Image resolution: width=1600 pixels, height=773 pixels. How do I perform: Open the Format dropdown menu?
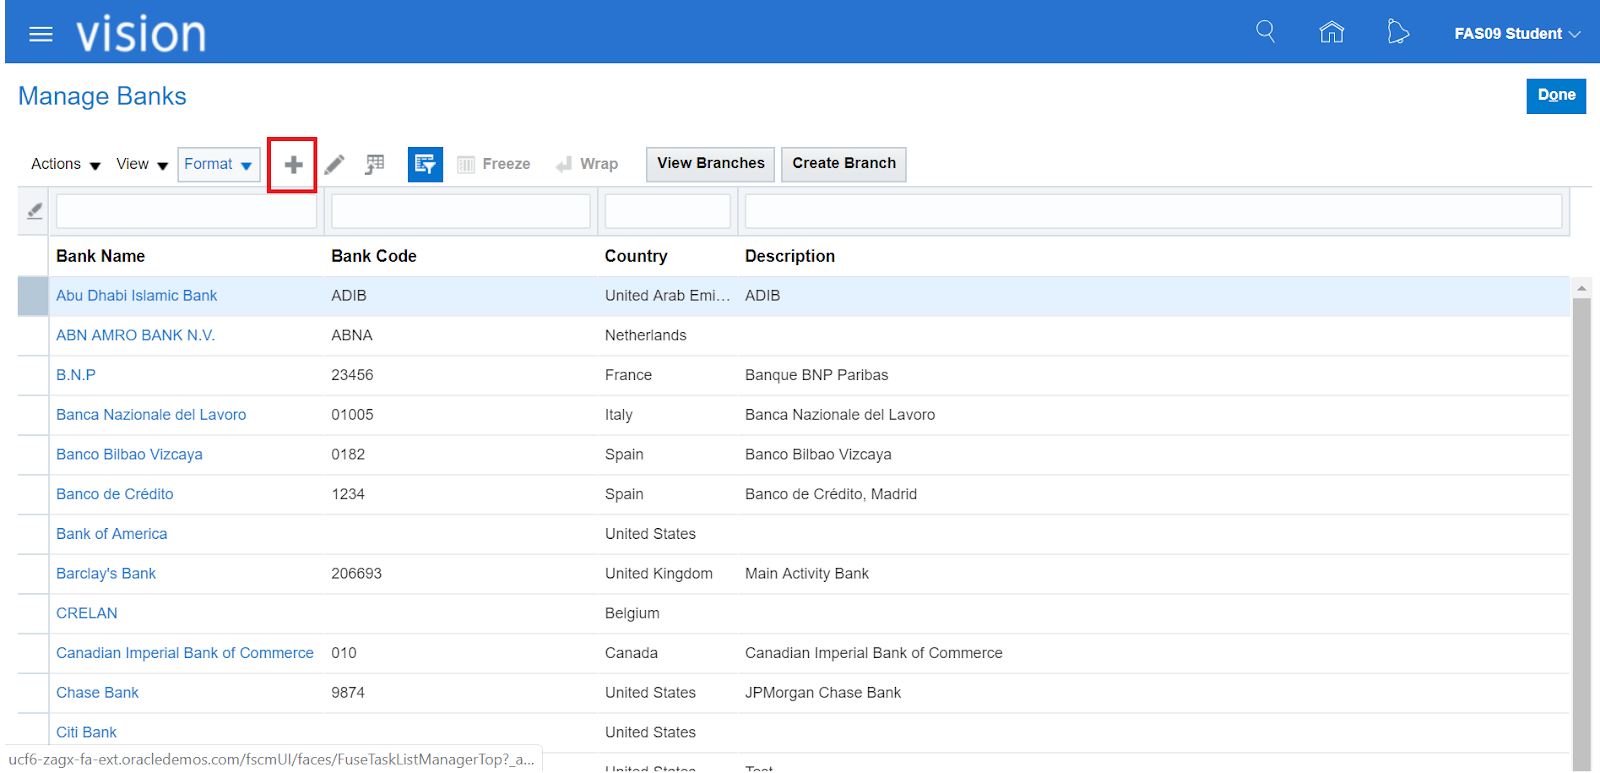coord(219,164)
